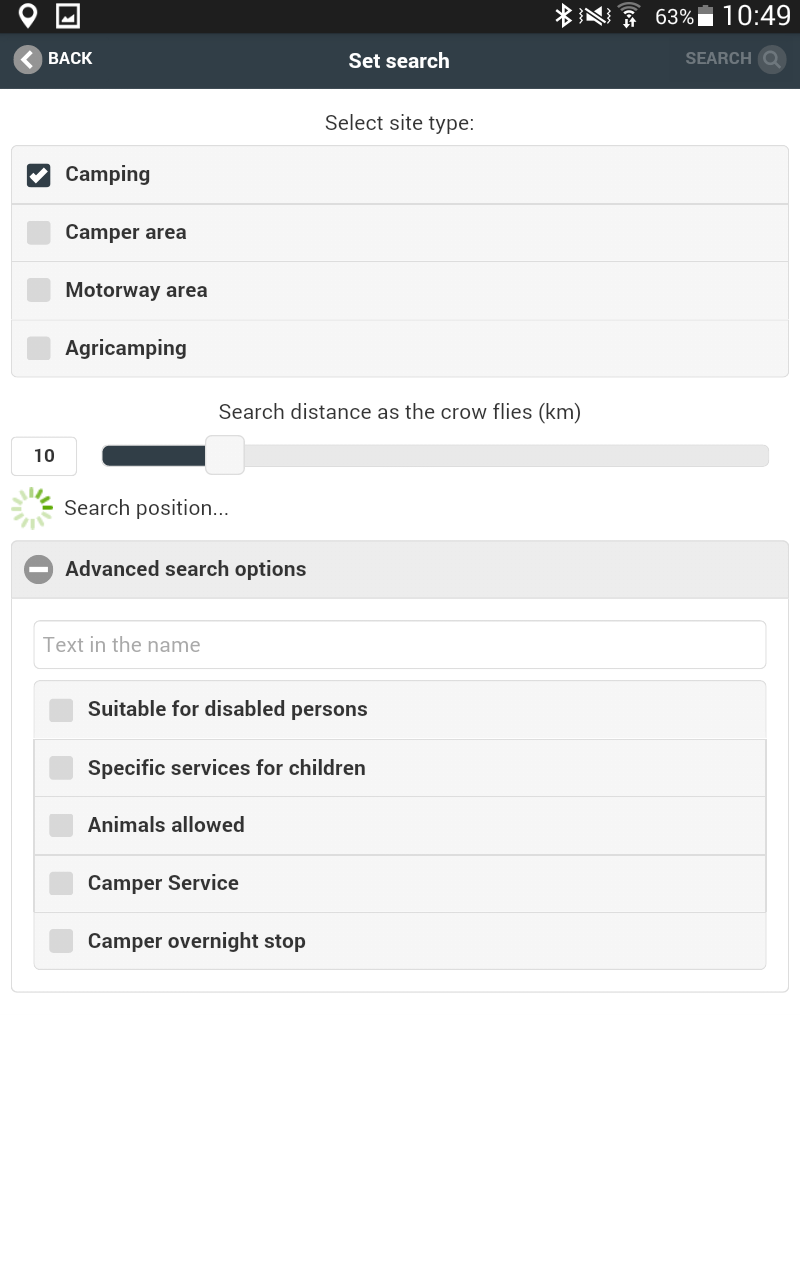Tap the battery status icon

tap(706, 16)
